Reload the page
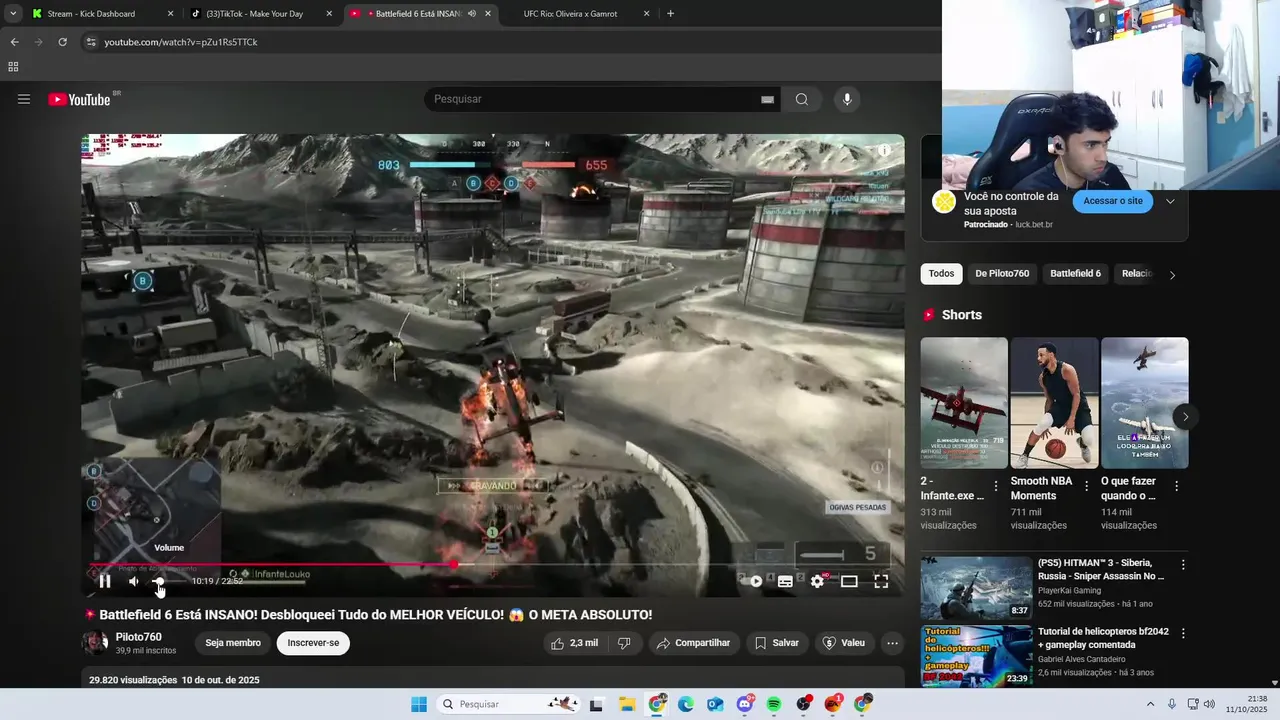Screen dimensions: 1280x720 point(62,42)
